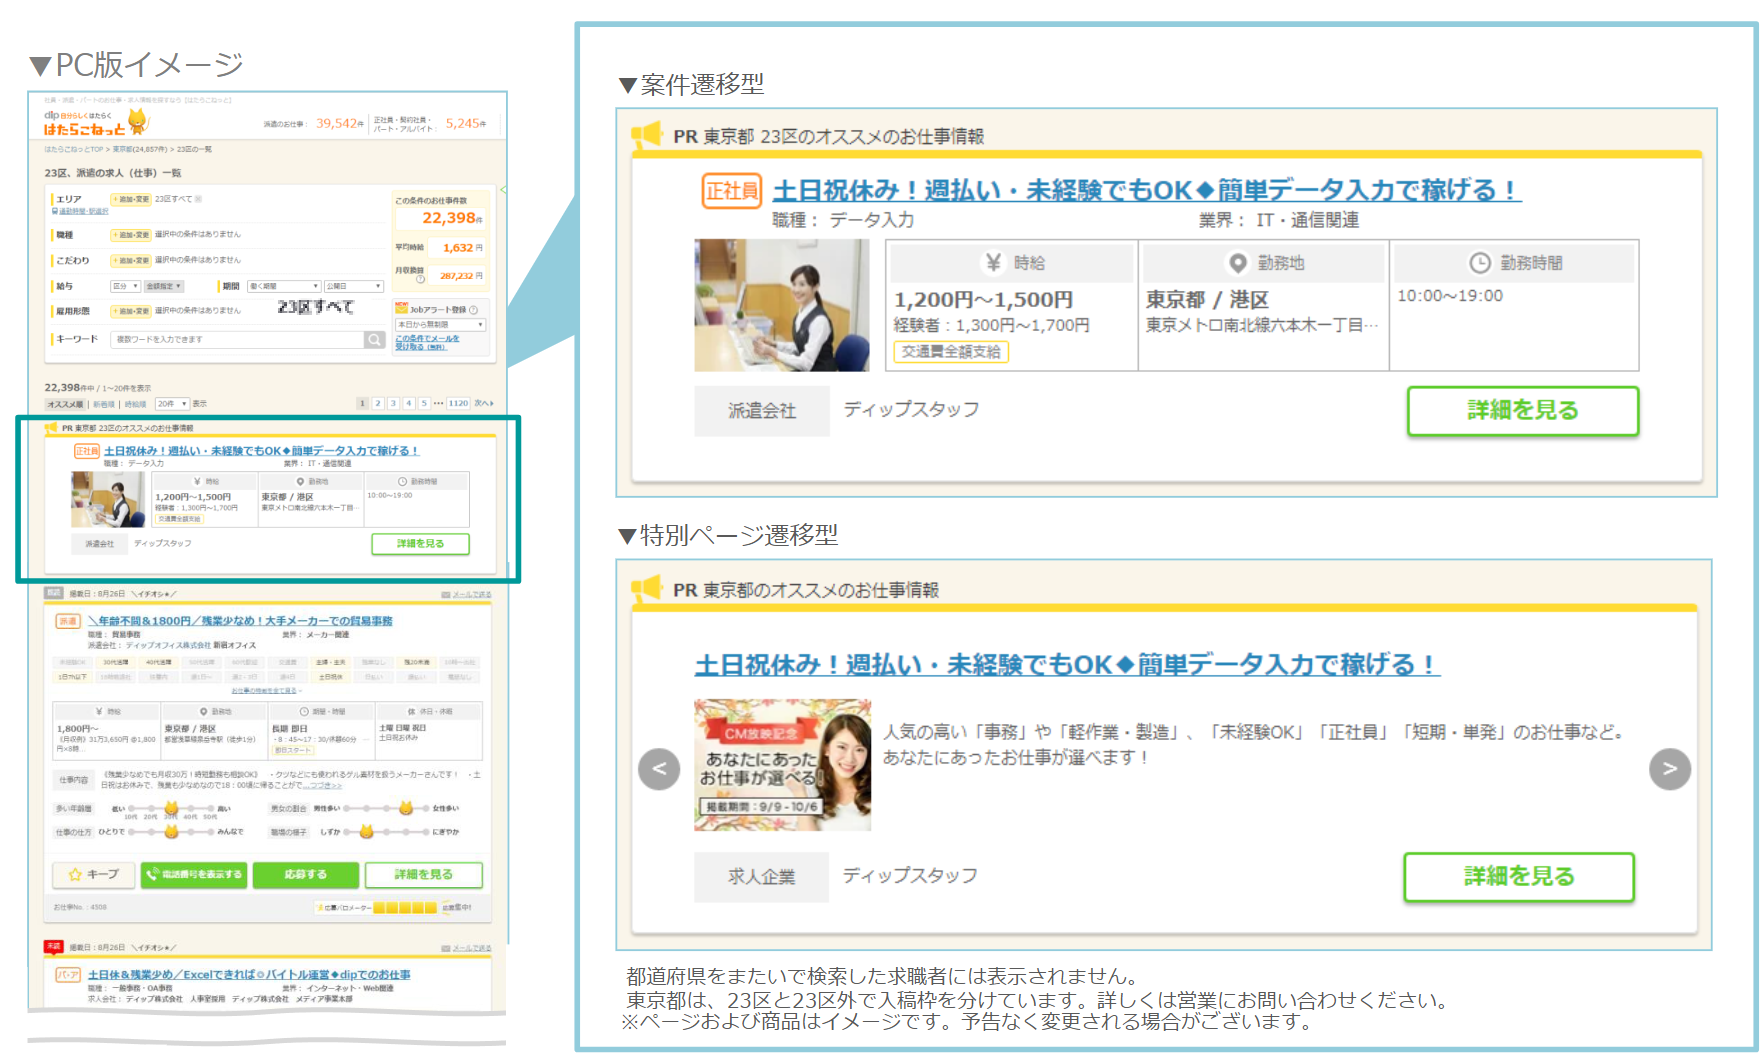This screenshot has height=1059, width=1761.
Task: Click the green 応募する button
Action: [306, 874]
